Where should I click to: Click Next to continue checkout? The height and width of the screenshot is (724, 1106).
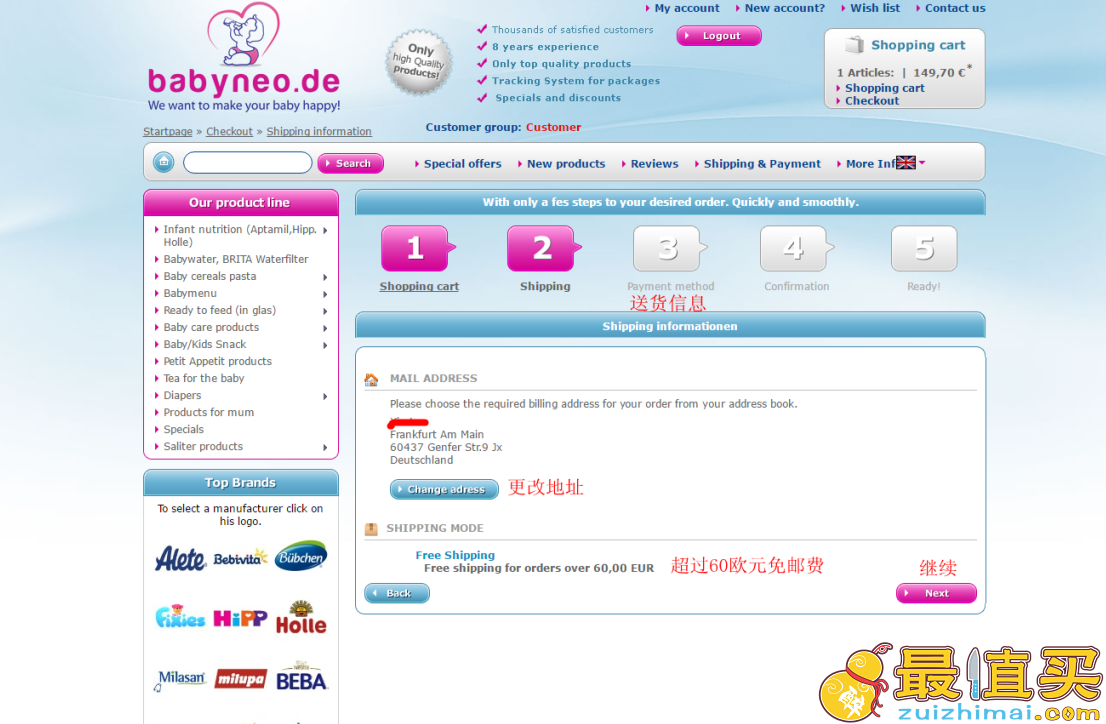[x=936, y=593]
